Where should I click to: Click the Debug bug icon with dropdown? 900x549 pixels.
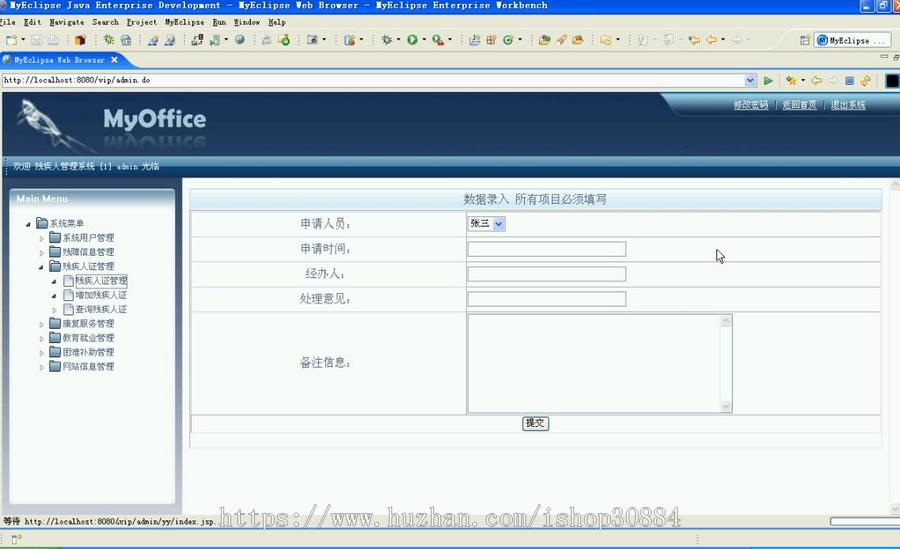(x=387, y=40)
